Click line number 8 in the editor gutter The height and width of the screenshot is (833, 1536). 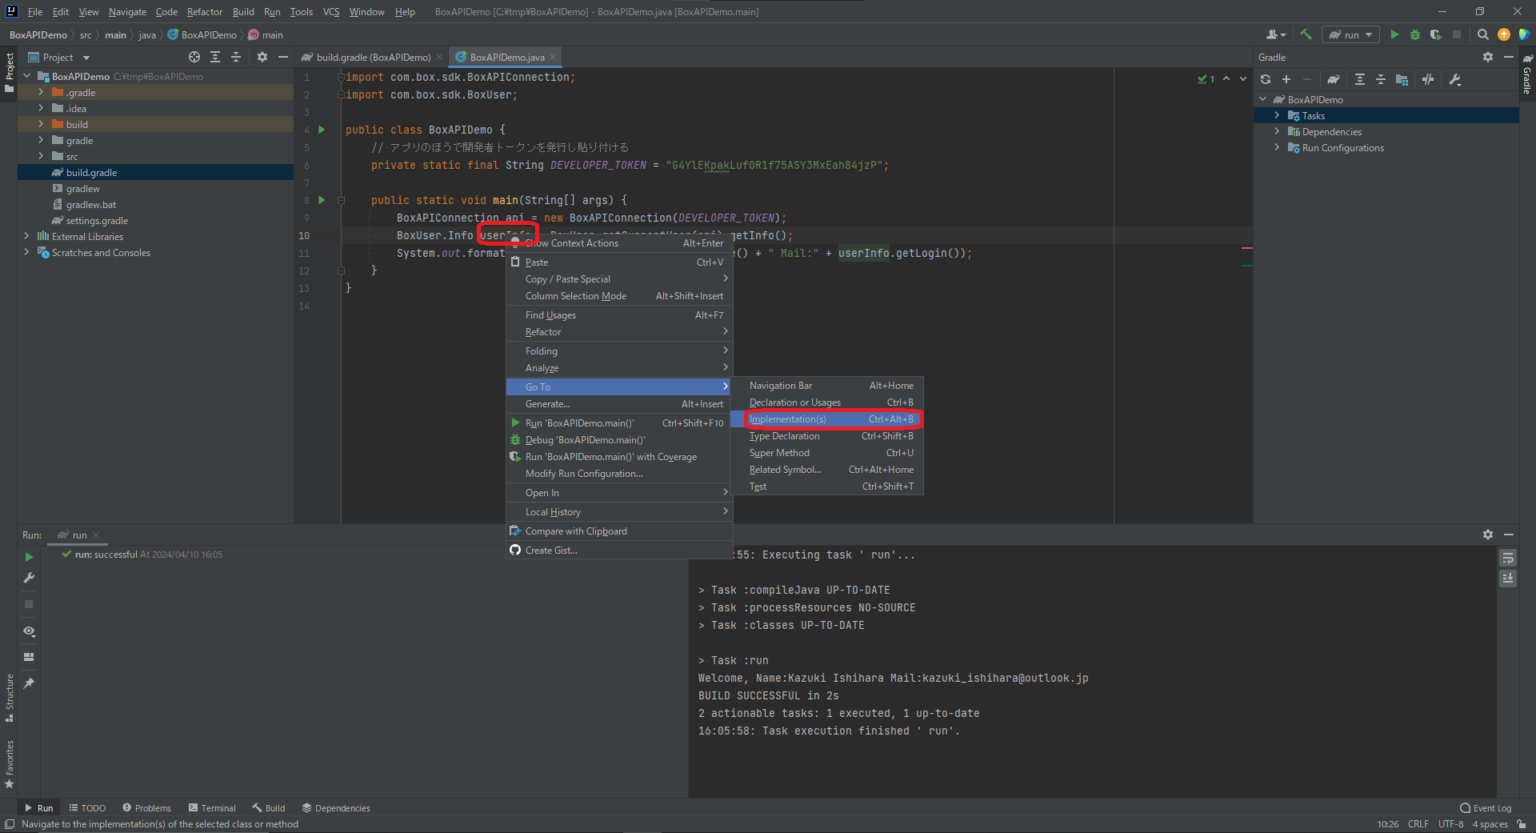pos(305,200)
